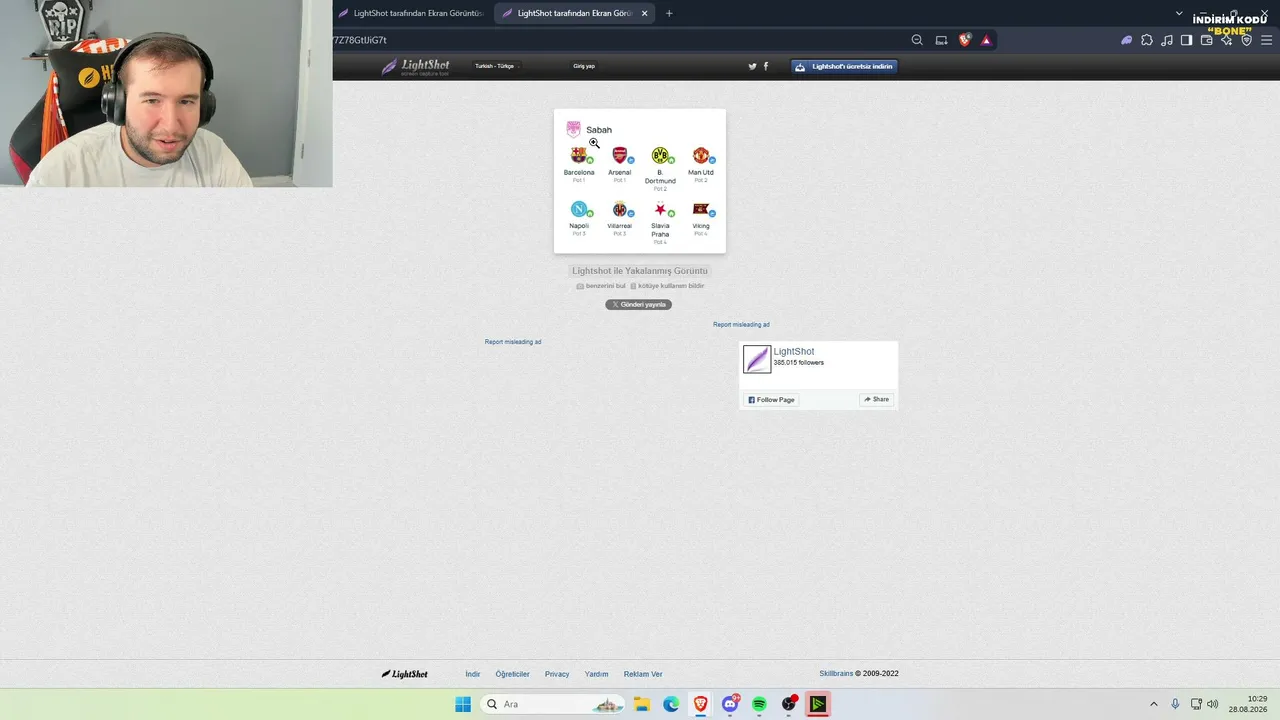Image resolution: width=1280 pixels, height=720 pixels.
Task: Click the Brave browser taskbar icon
Action: click(701, 704)
